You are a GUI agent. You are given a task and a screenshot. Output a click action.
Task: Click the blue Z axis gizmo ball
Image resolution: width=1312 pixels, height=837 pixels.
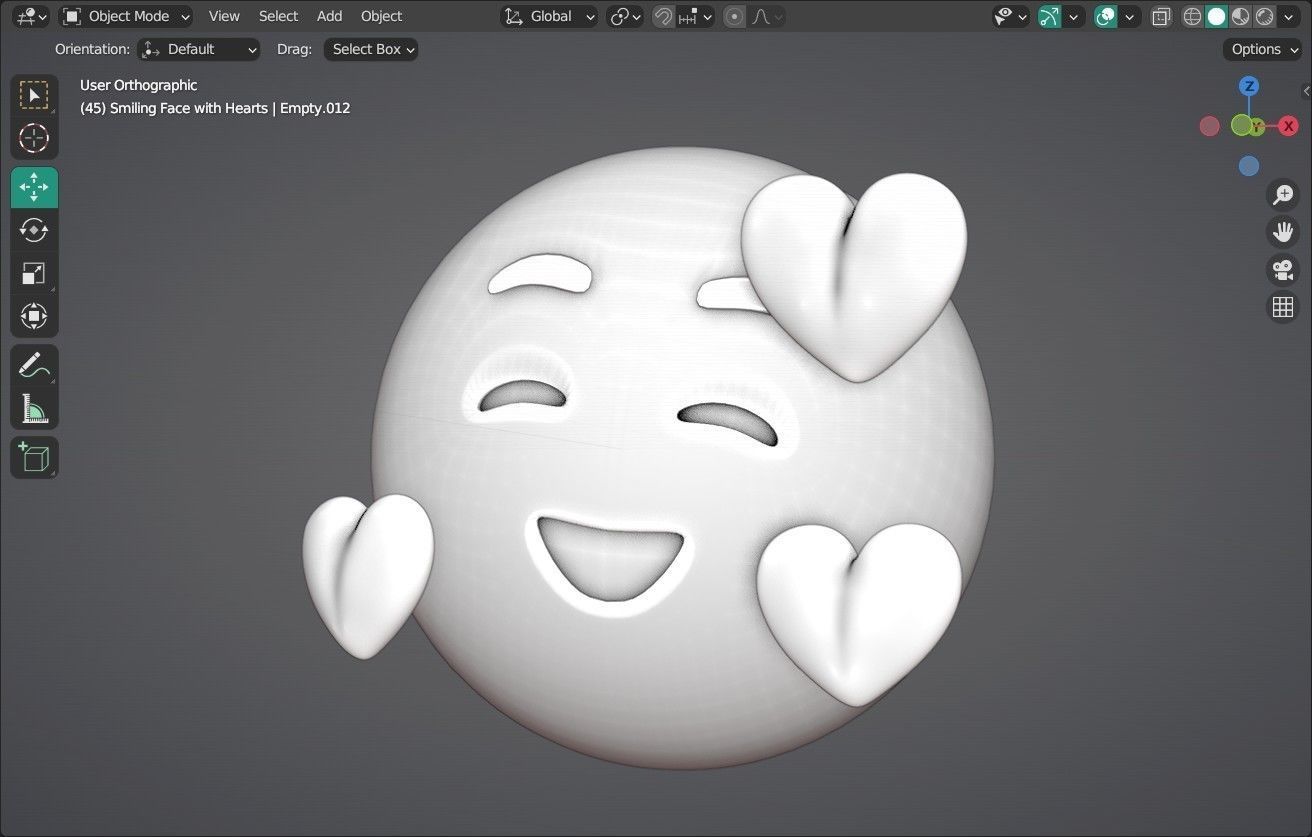tap(1249, 86)
